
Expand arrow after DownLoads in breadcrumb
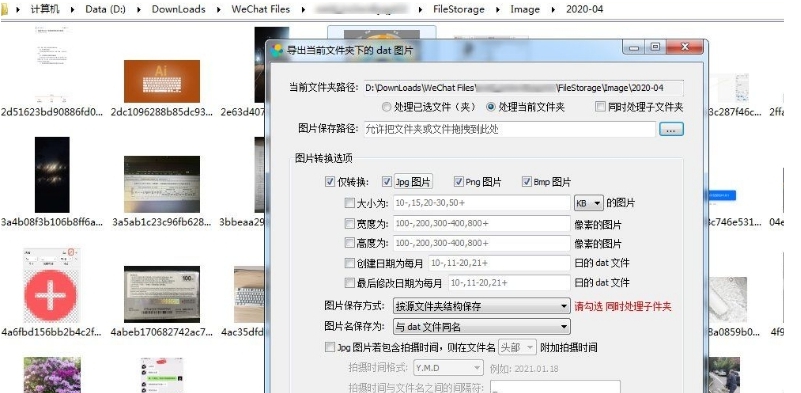(218, 9)
